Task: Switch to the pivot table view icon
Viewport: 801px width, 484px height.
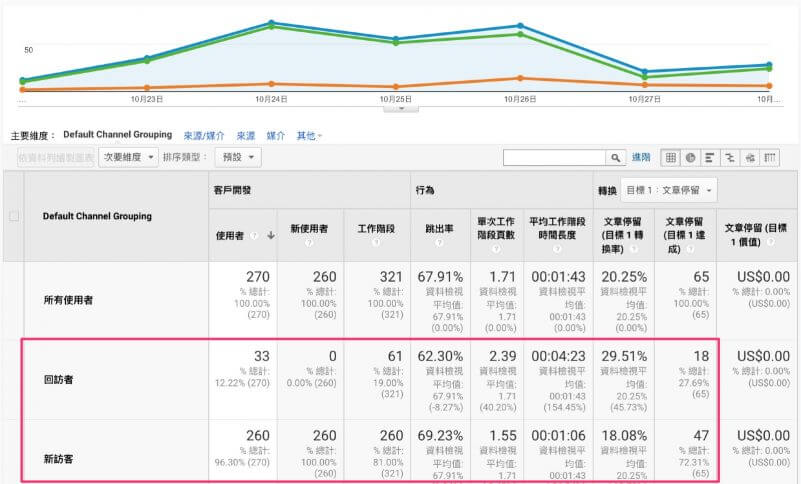Action: pyautogui.click(x=770, y=157)
